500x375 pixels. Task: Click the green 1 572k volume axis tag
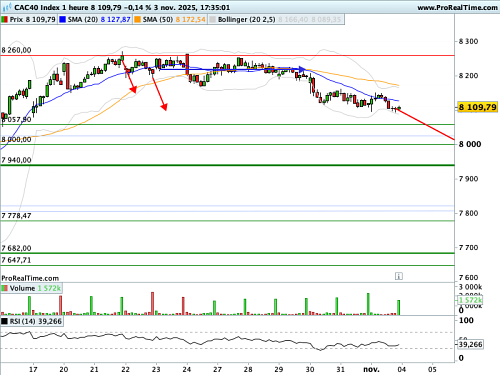pyautogui.click(x=470, y=300)
